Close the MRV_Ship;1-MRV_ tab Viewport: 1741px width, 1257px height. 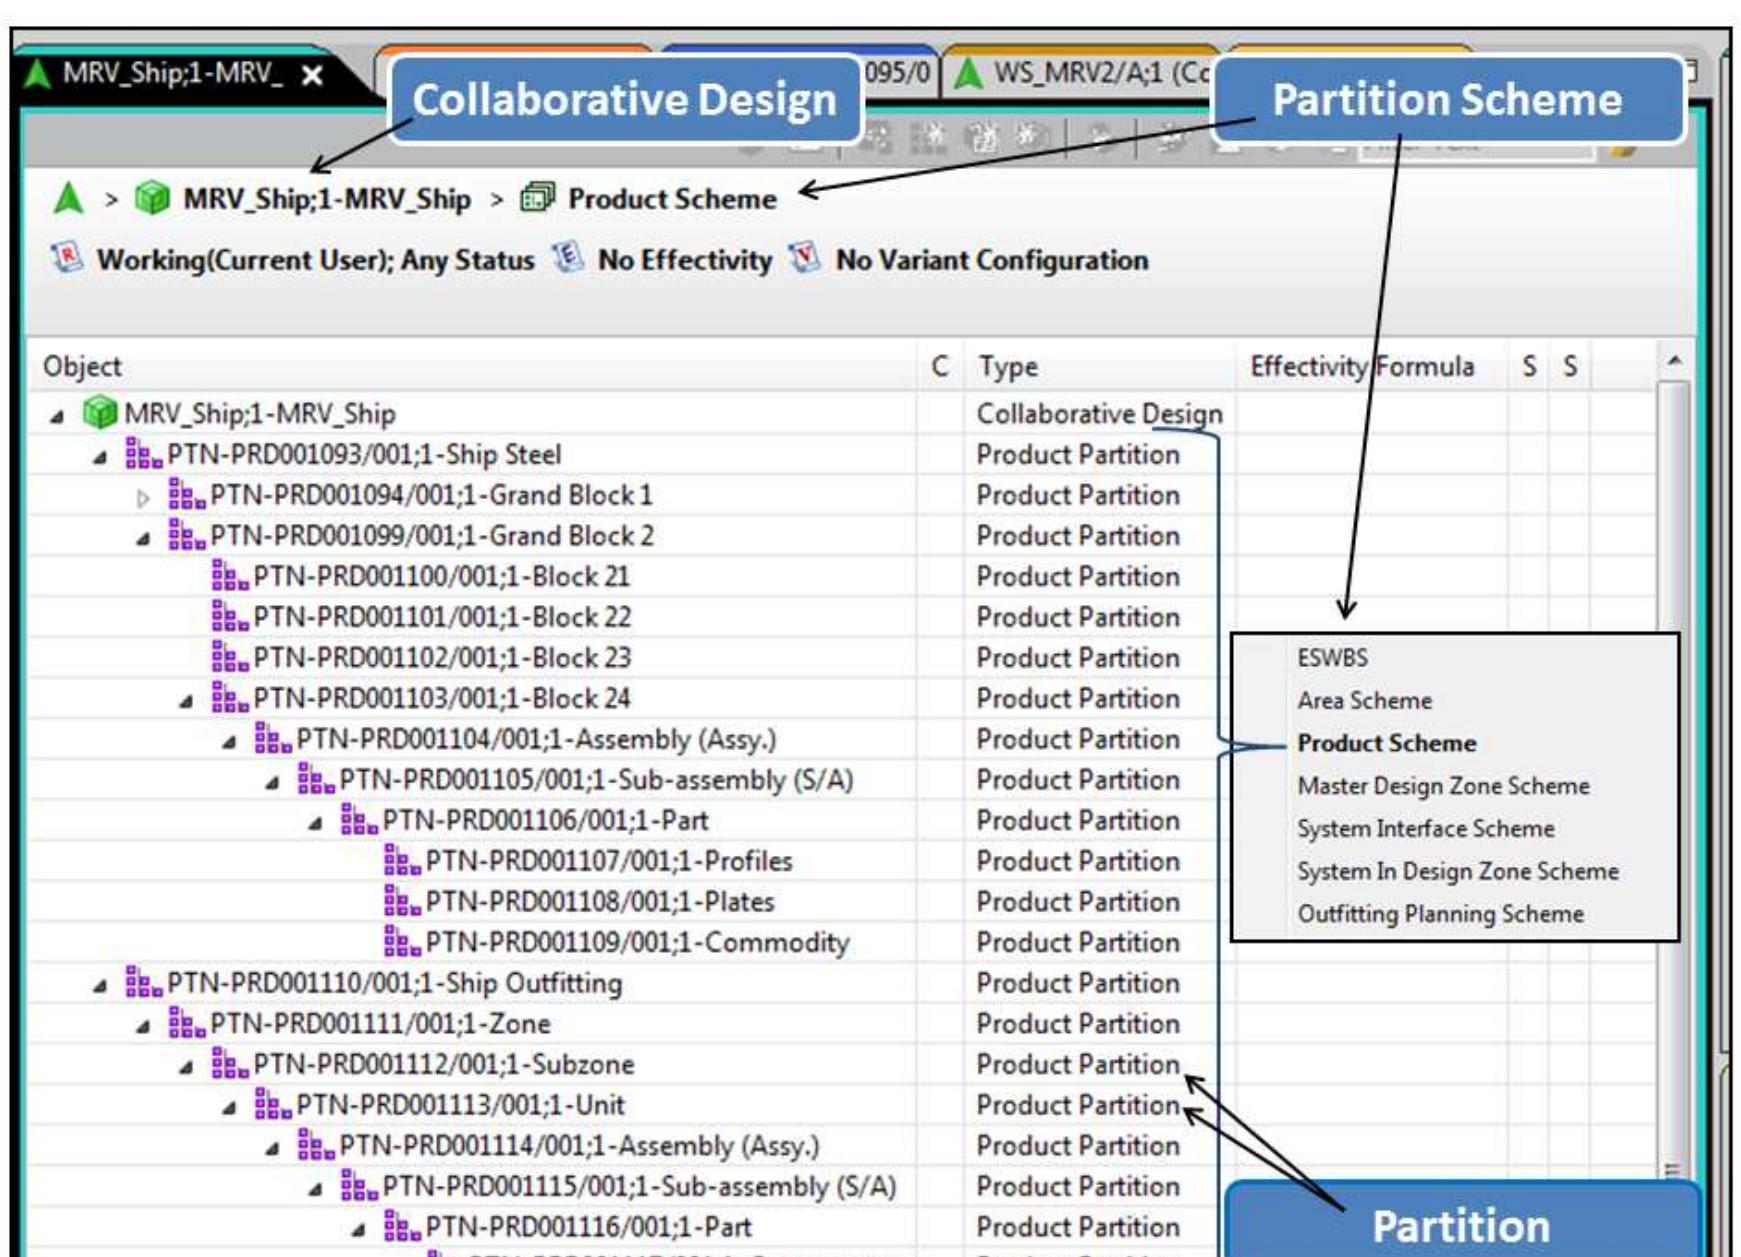pos(313,75)
